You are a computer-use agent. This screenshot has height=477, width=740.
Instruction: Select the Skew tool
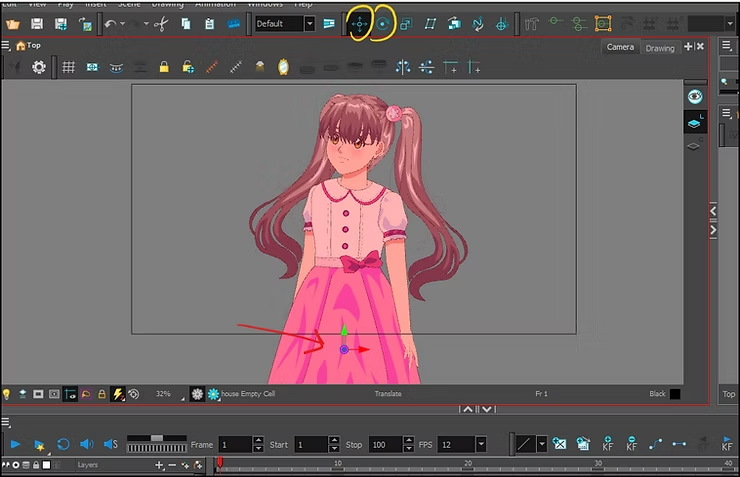[430, 24]
